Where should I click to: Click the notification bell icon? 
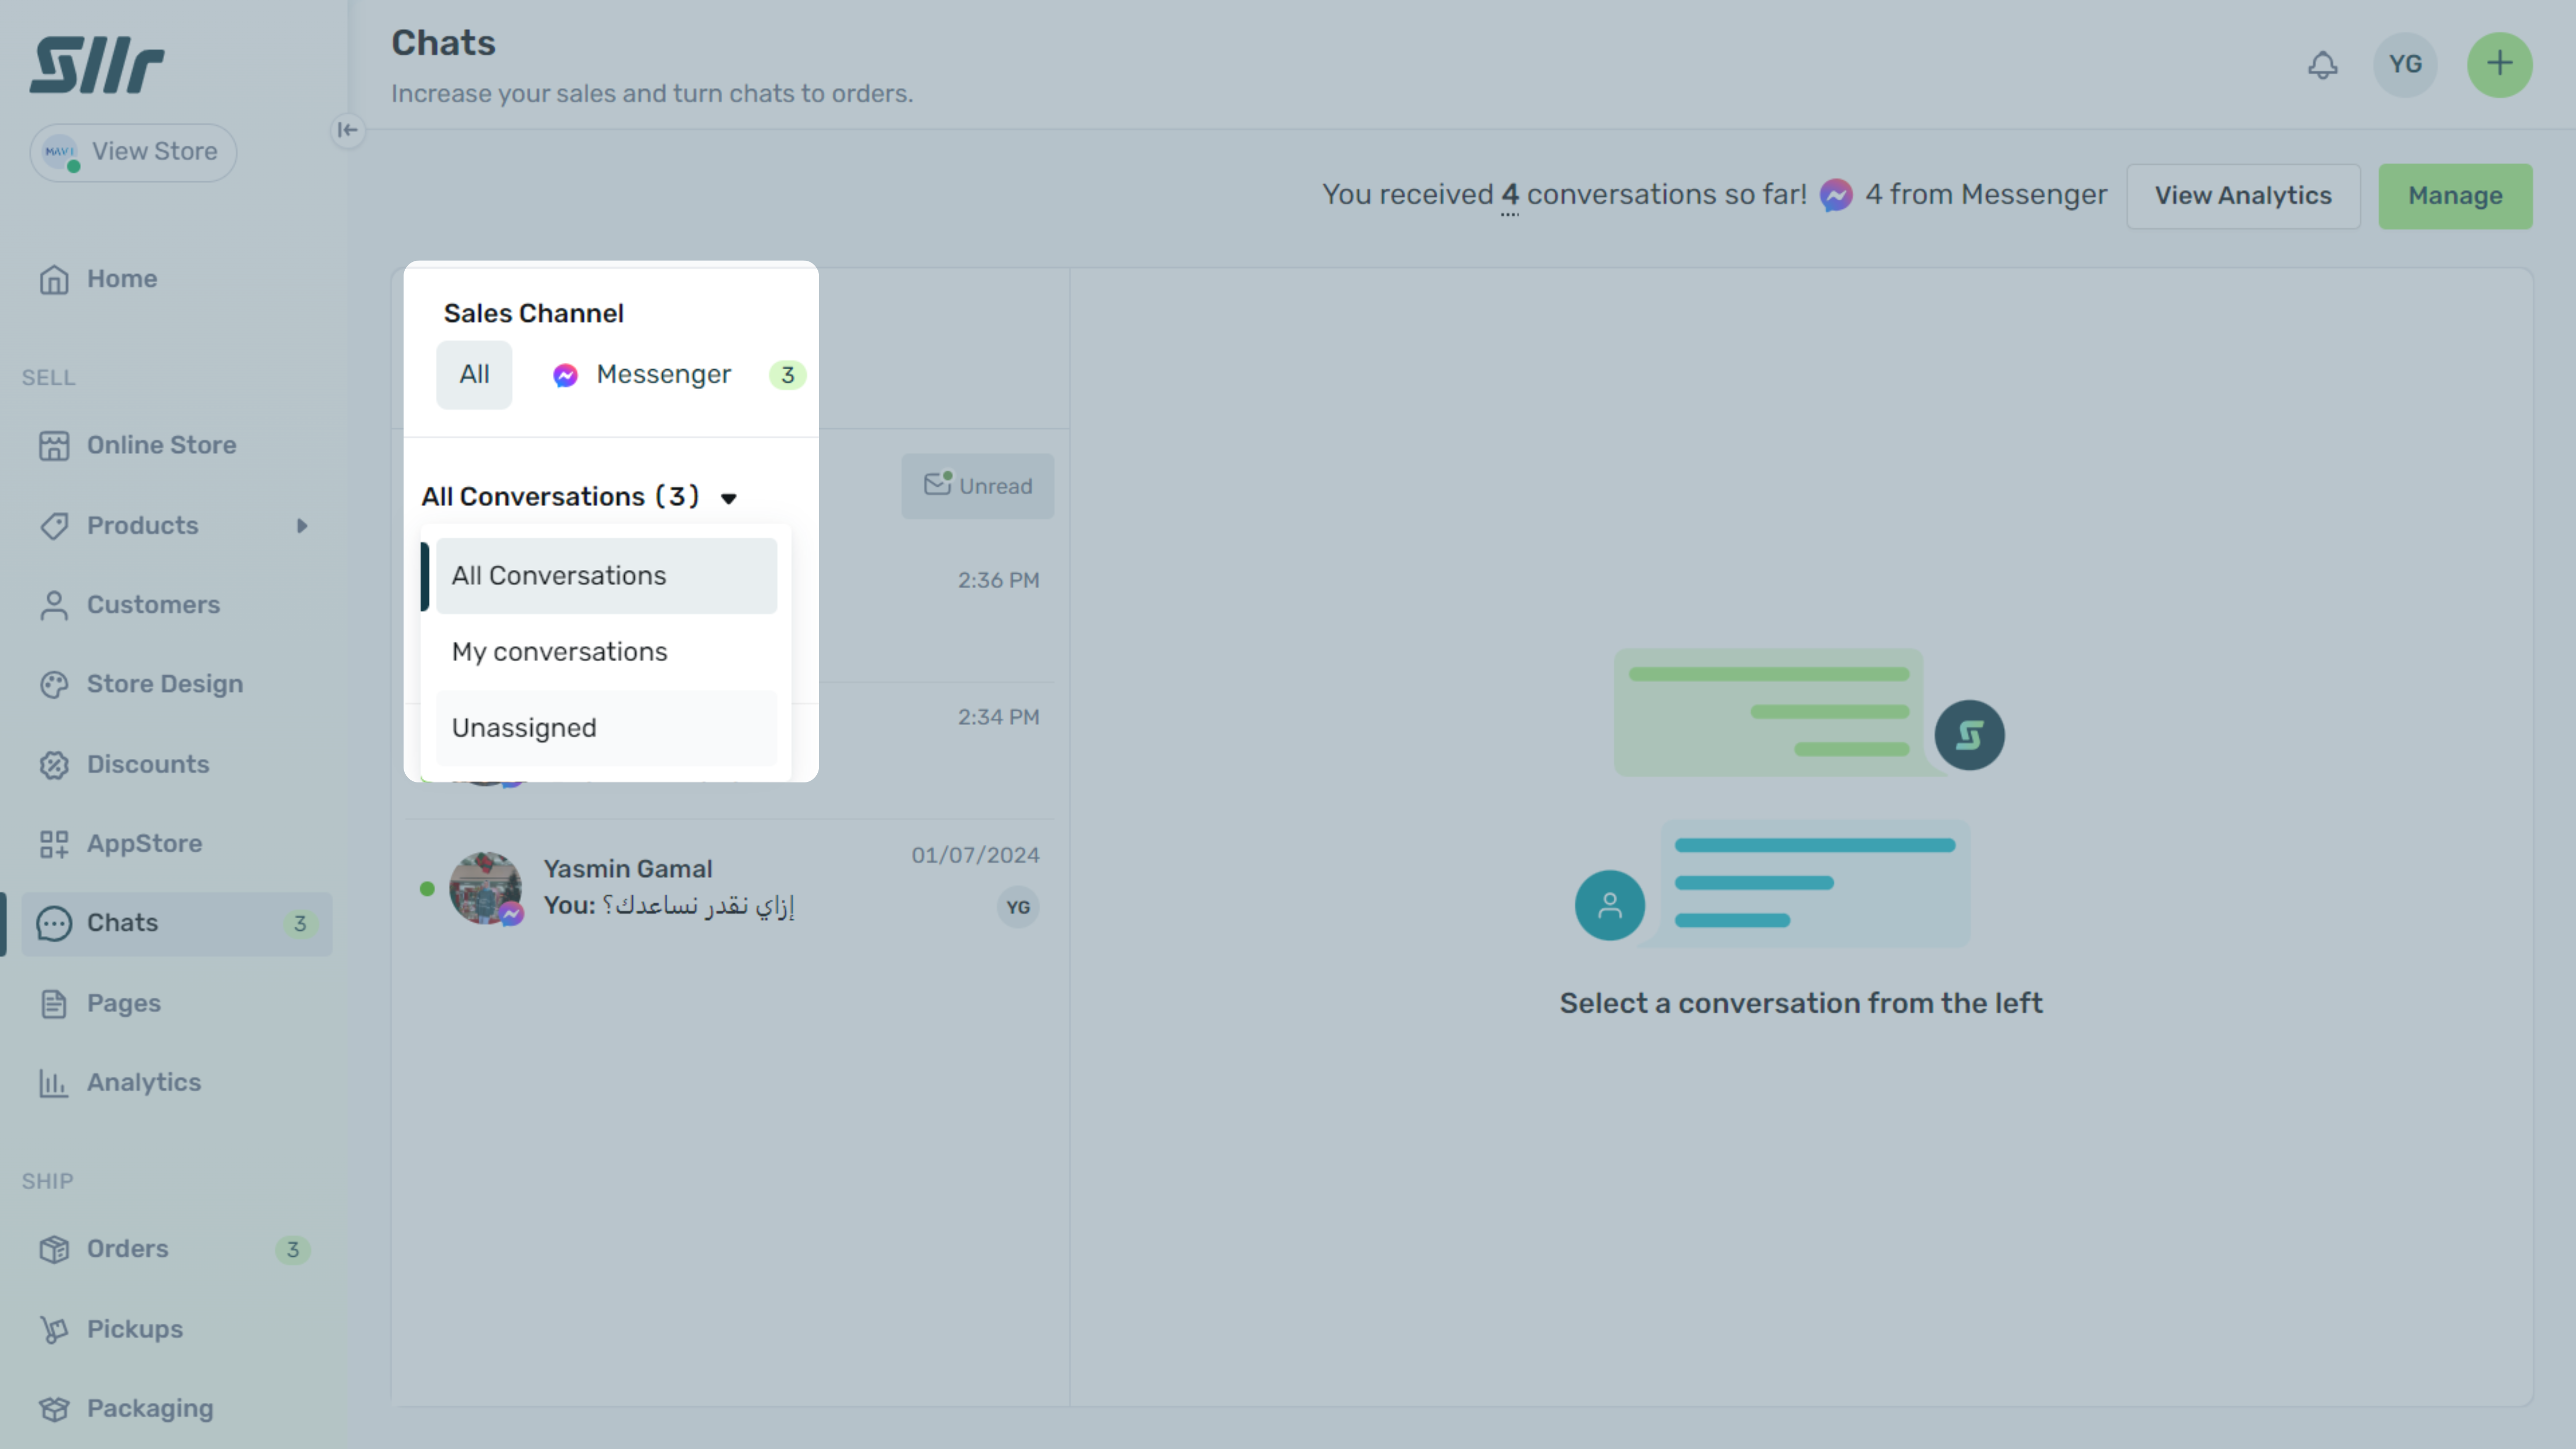click(x=2322, y=65)
